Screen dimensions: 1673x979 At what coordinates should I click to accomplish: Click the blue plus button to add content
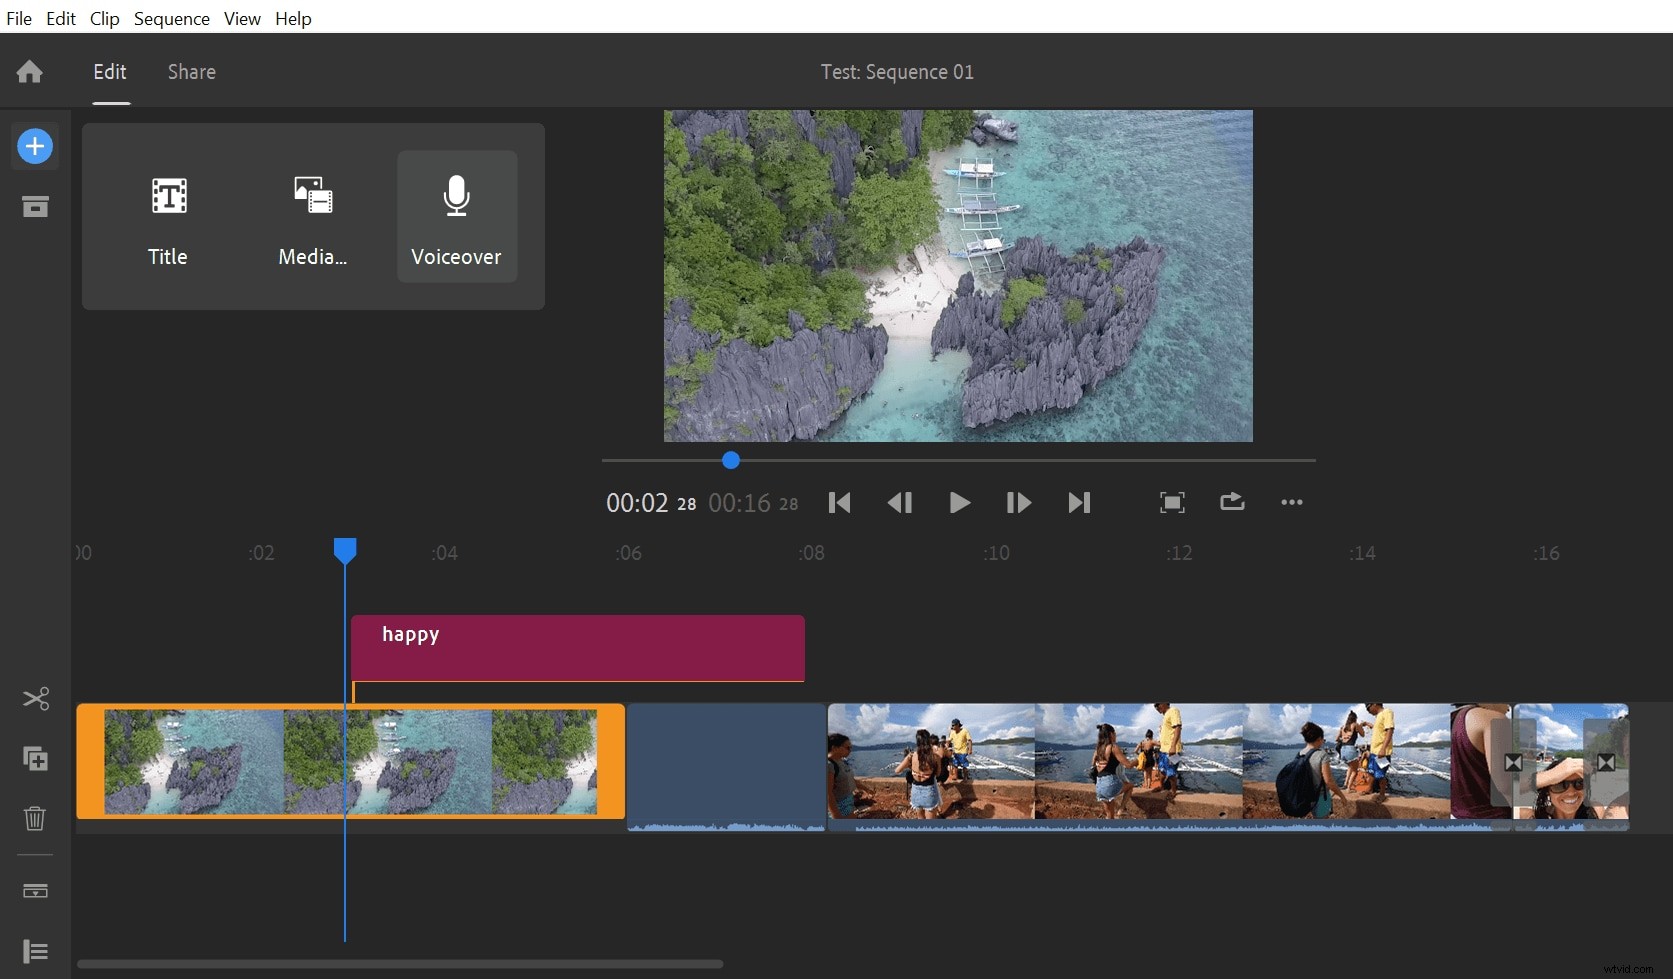pos(35,146)
